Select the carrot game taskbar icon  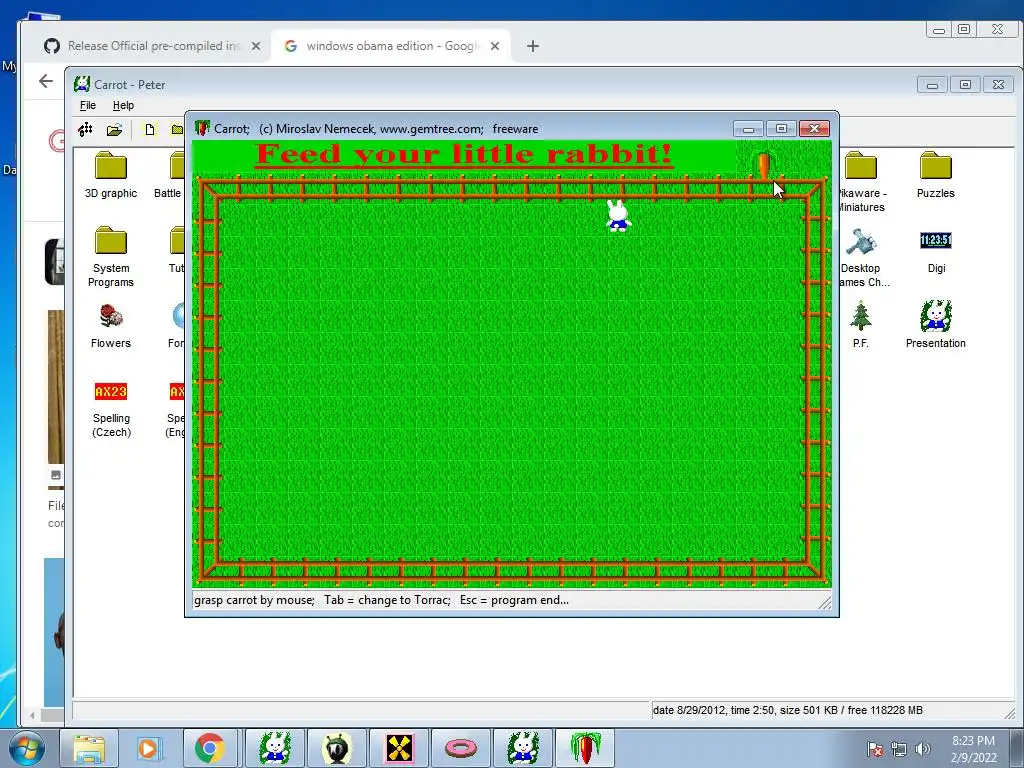[x=584, y=748]
